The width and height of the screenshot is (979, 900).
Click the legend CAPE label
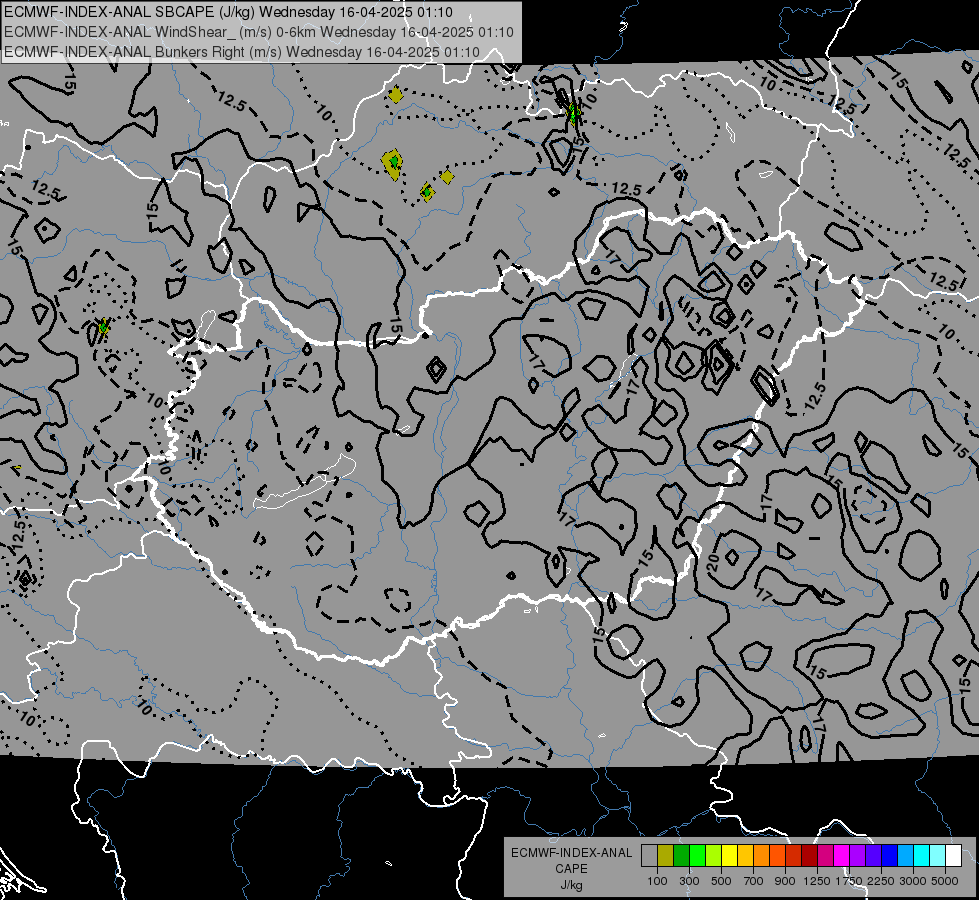click(571, 869)
